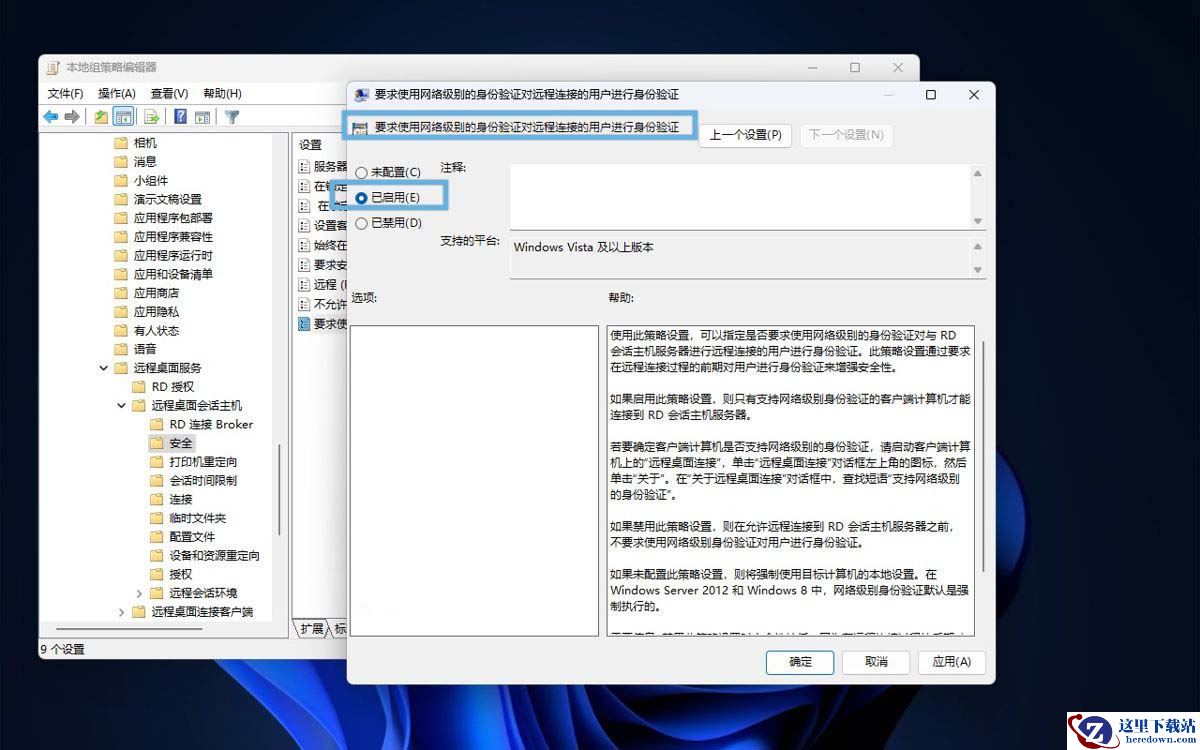Click the folder icon beside 小组件

[x=121, y=181]
